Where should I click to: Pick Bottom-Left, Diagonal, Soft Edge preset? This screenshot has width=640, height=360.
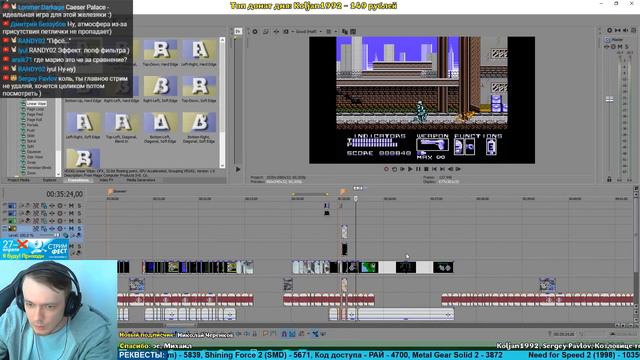[160, 127]
